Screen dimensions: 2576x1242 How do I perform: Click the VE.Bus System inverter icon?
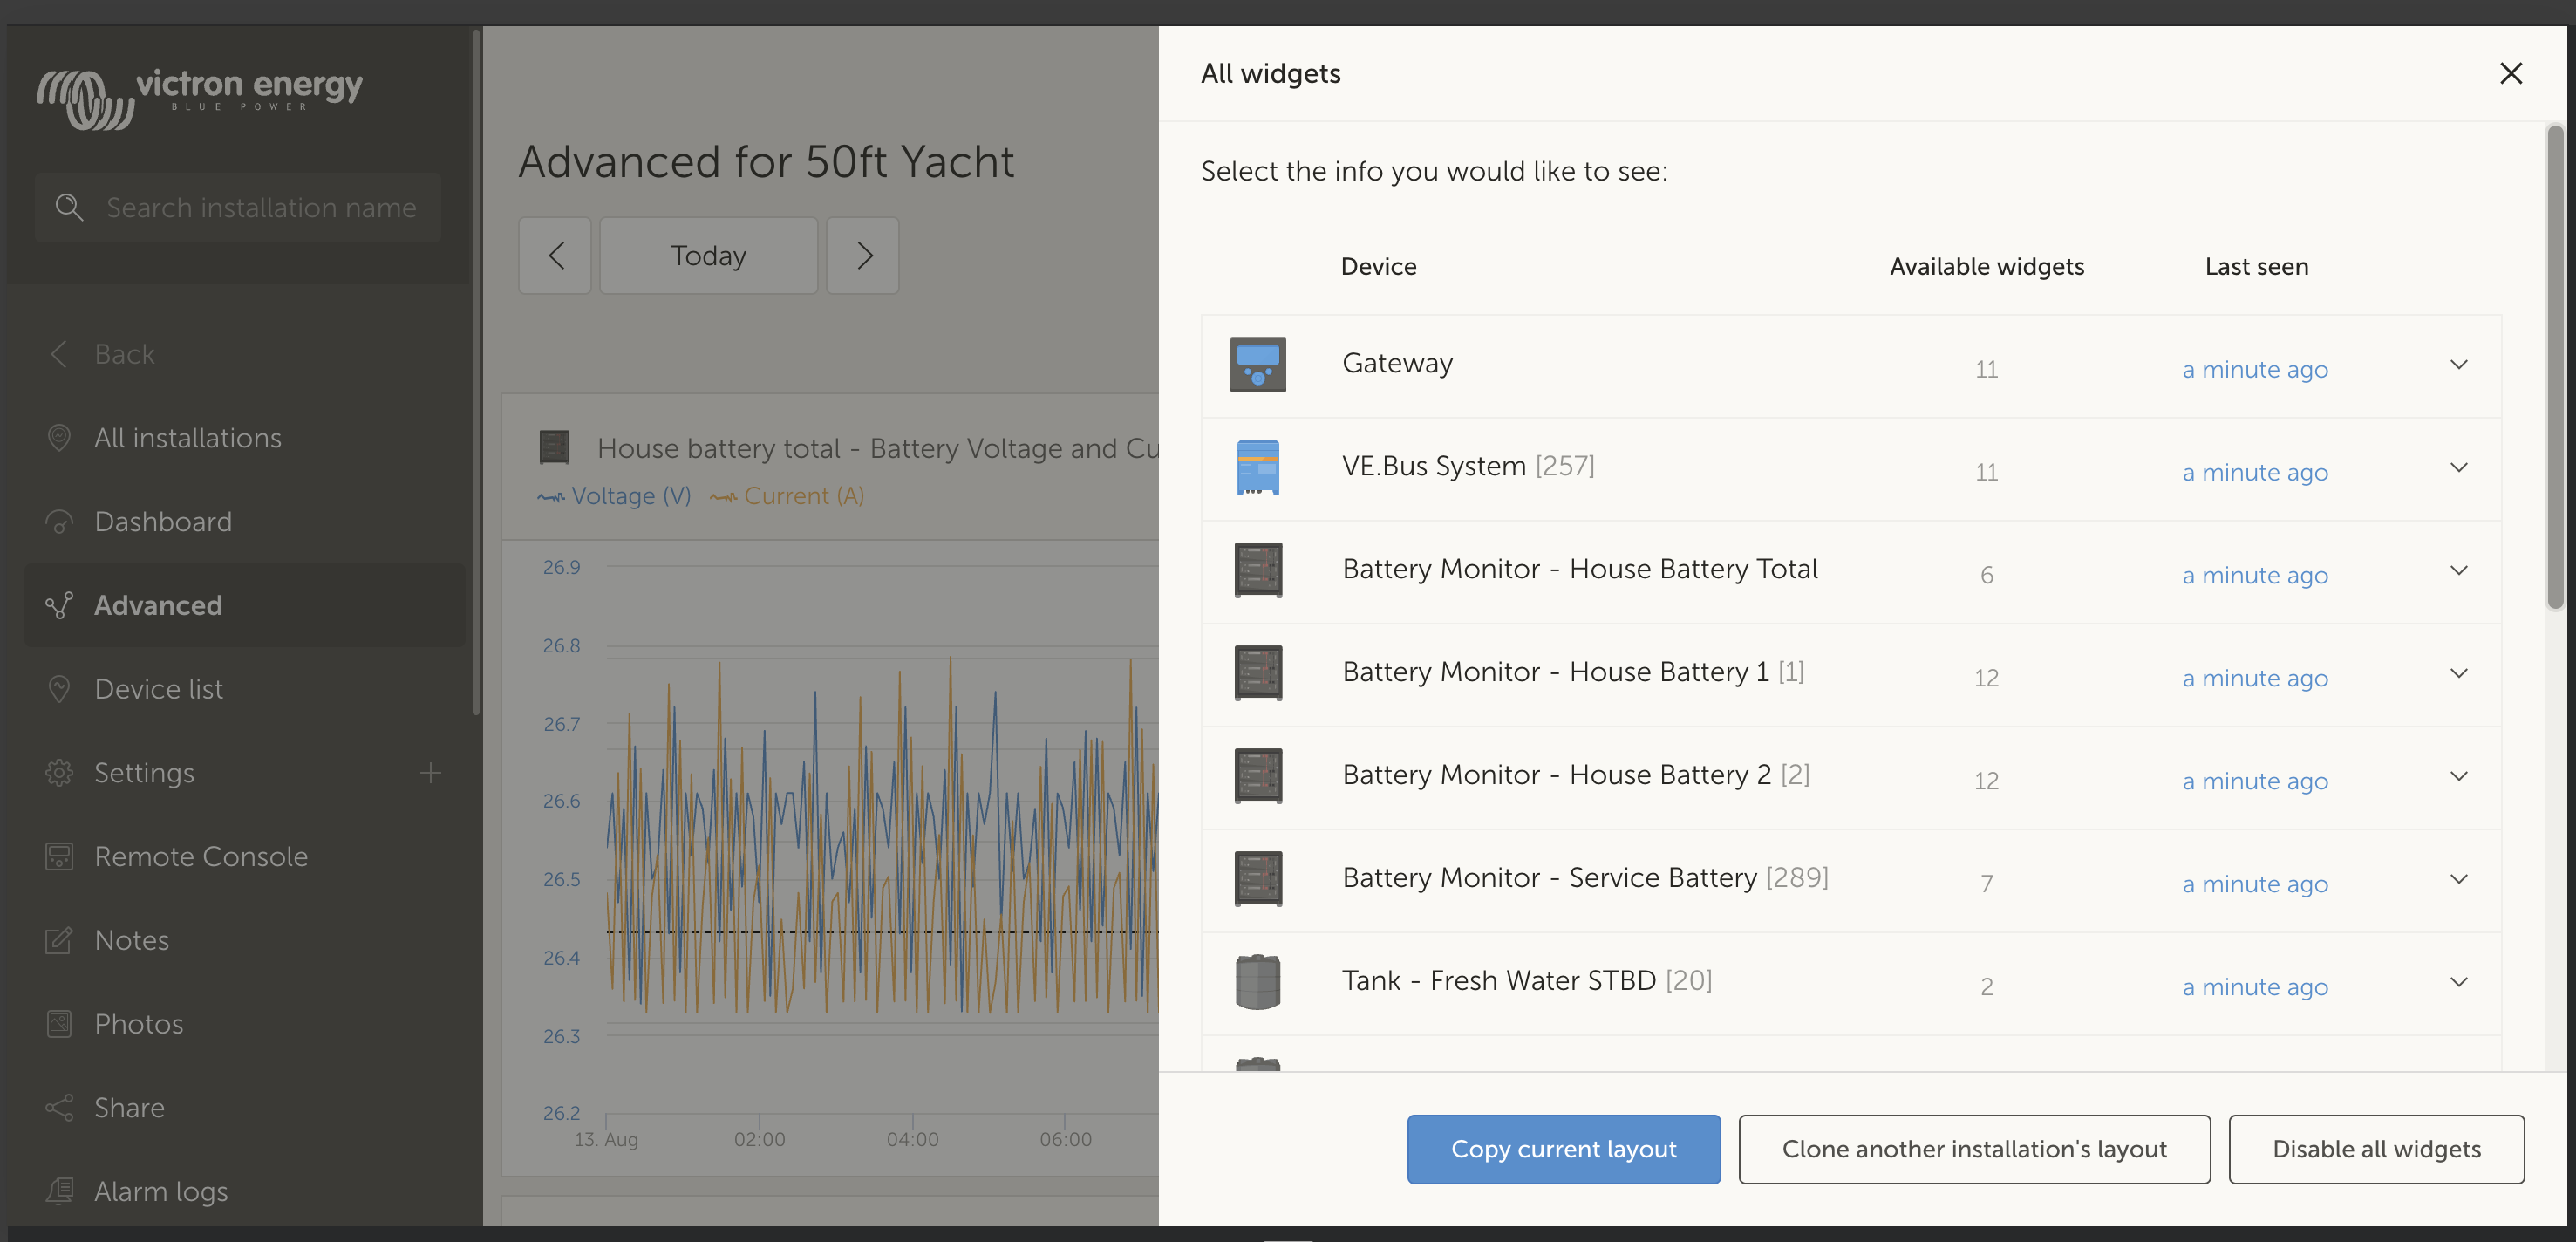1257,467
